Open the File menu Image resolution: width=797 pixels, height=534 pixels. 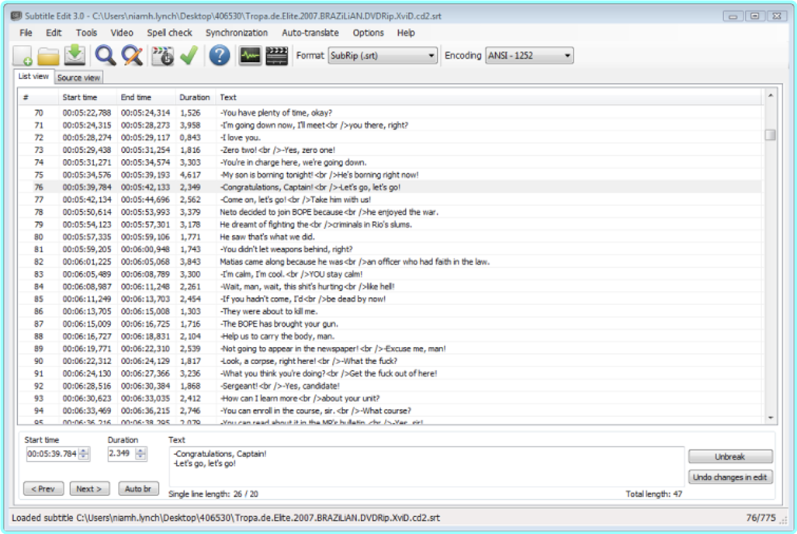tap(26, 33)
